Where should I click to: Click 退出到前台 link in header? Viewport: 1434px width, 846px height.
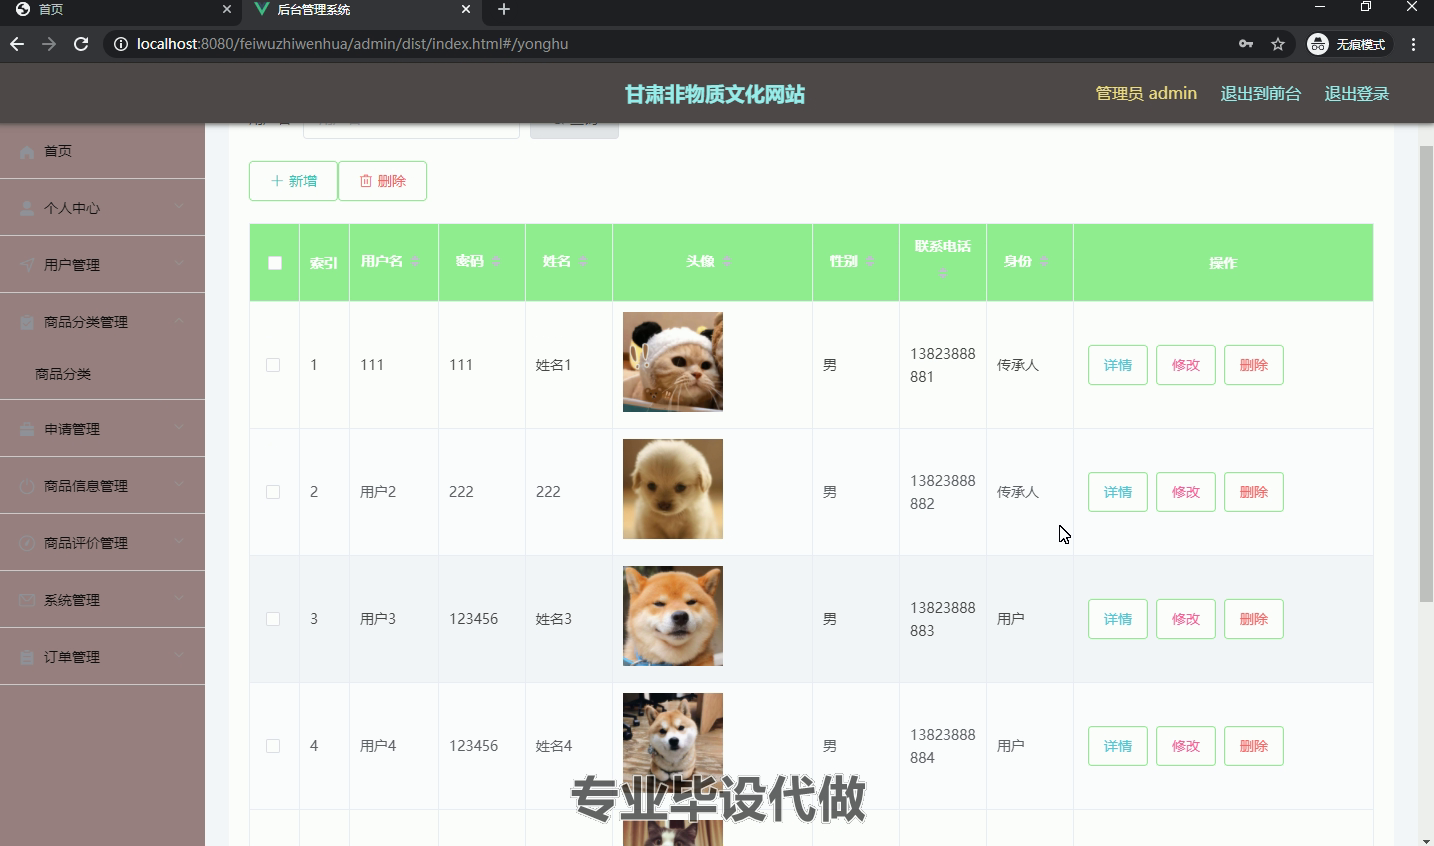click(x=1260, y=93)
